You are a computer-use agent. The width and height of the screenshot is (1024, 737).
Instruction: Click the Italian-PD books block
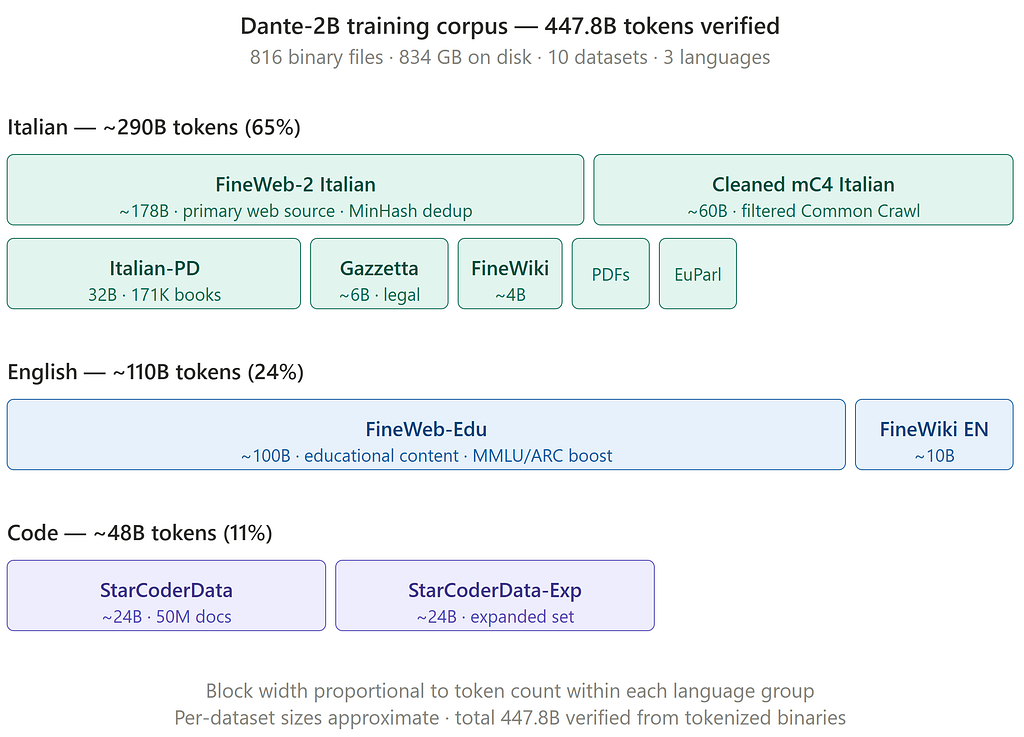pyautogui.click(x=154, y=274)
